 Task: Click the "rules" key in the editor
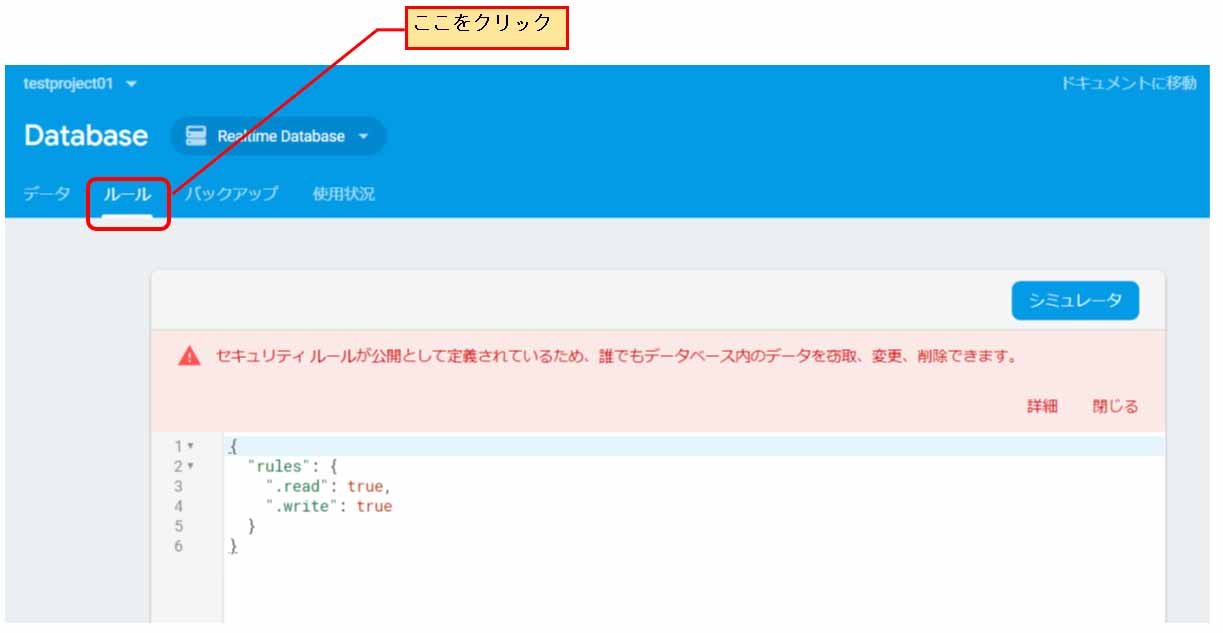284,466
